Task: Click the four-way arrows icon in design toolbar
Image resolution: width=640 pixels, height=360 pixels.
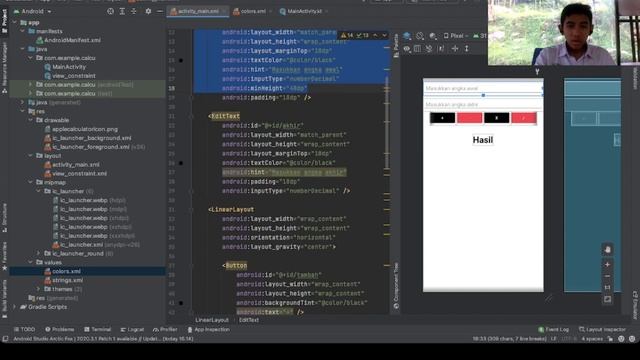Action: coord(455,49)
